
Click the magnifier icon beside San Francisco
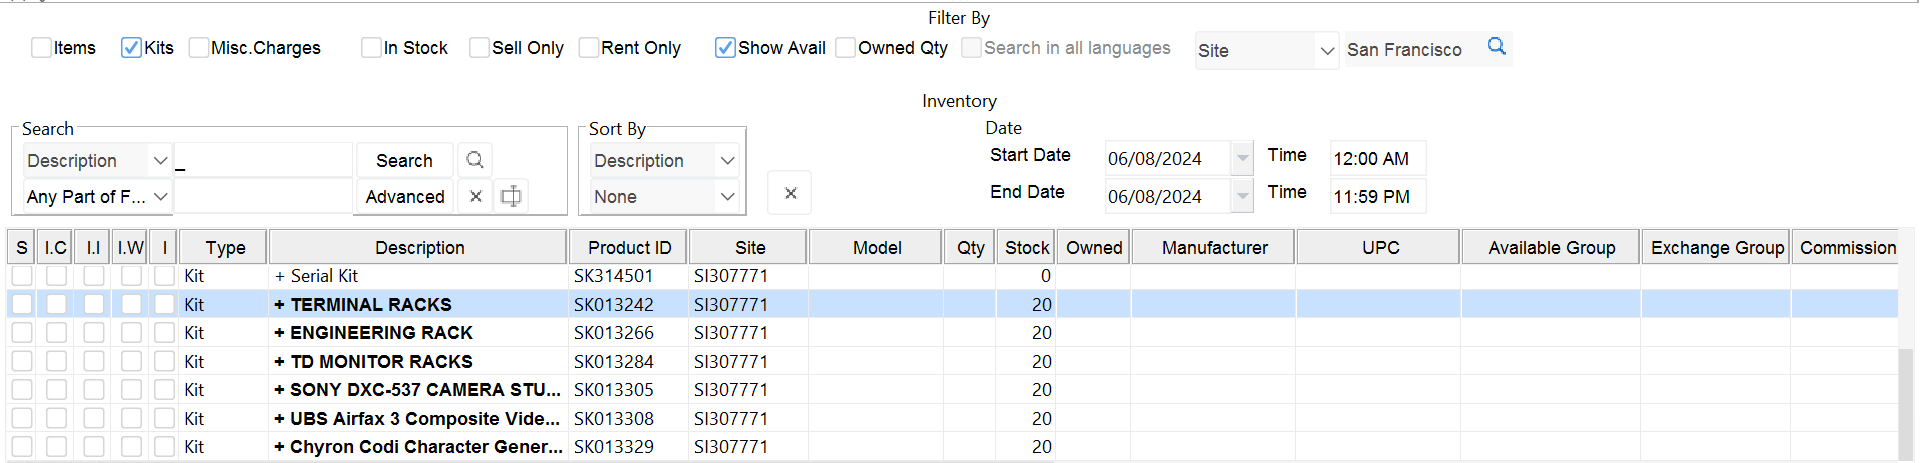1496,47
